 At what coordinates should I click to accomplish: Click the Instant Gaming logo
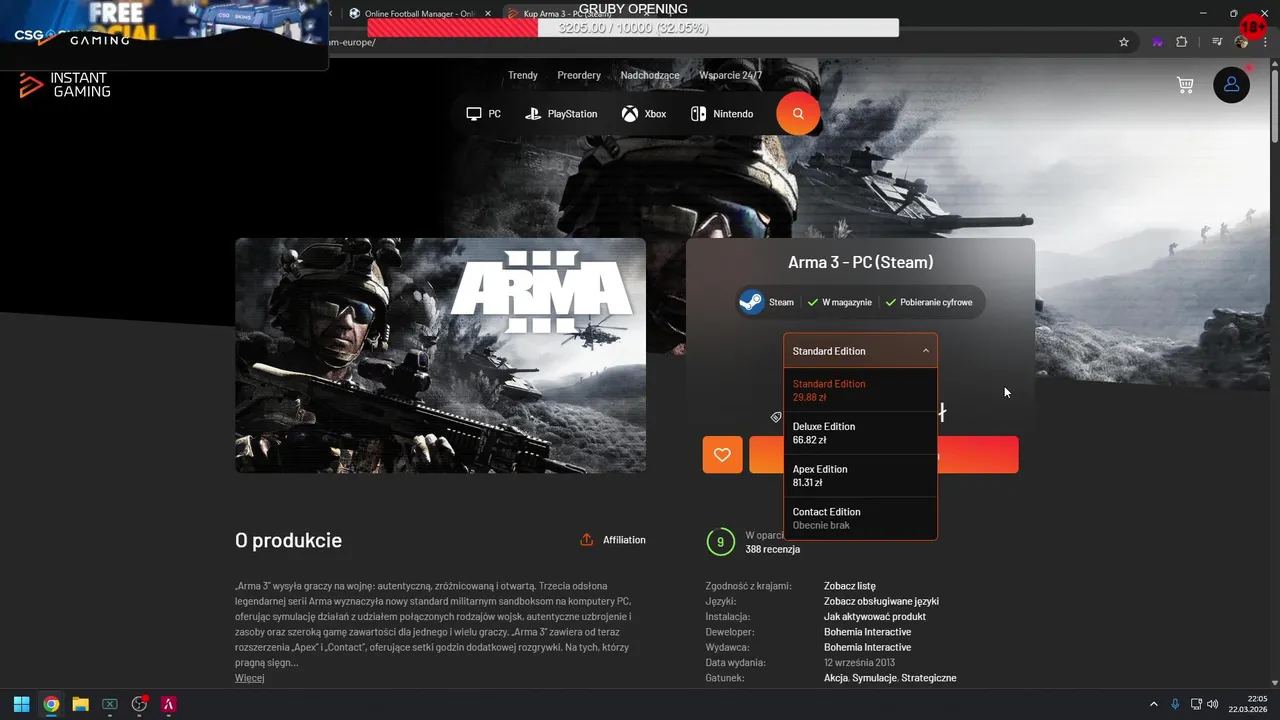click(65, 85)
